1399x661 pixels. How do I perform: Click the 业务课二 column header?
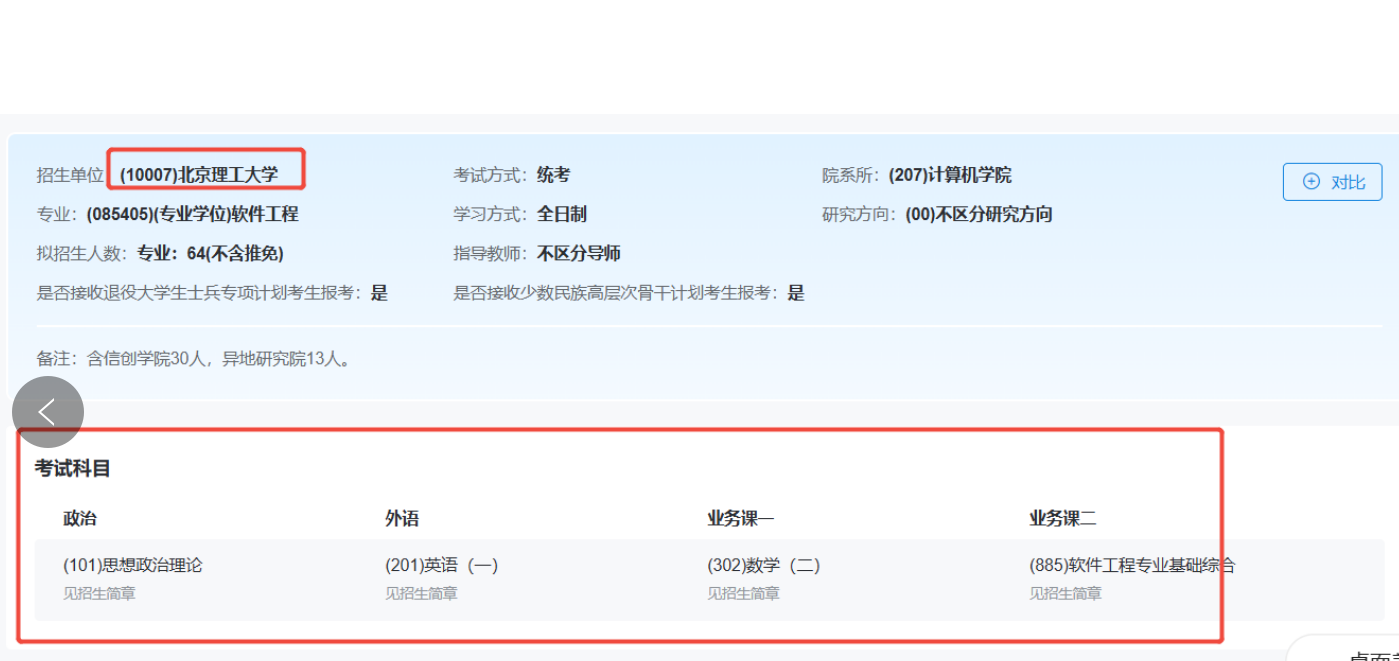(1063, 518)
